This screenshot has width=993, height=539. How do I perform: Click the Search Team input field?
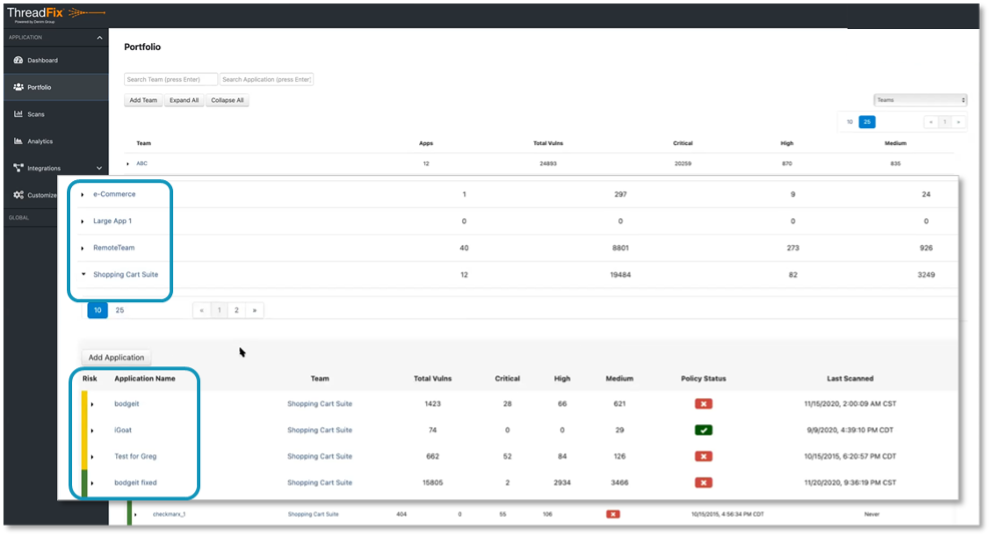pyautogui.click(x=170, y=79)
